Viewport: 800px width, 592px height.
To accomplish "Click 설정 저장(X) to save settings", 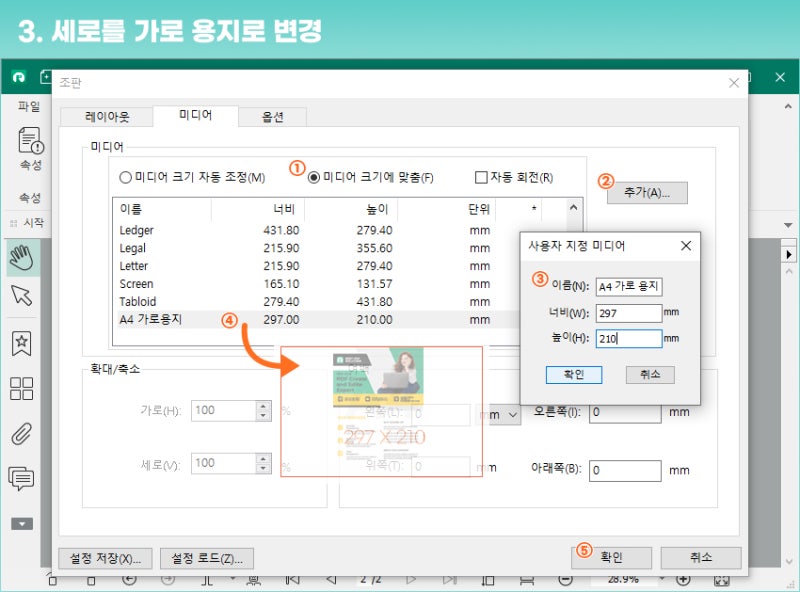I will pos(105,558).
